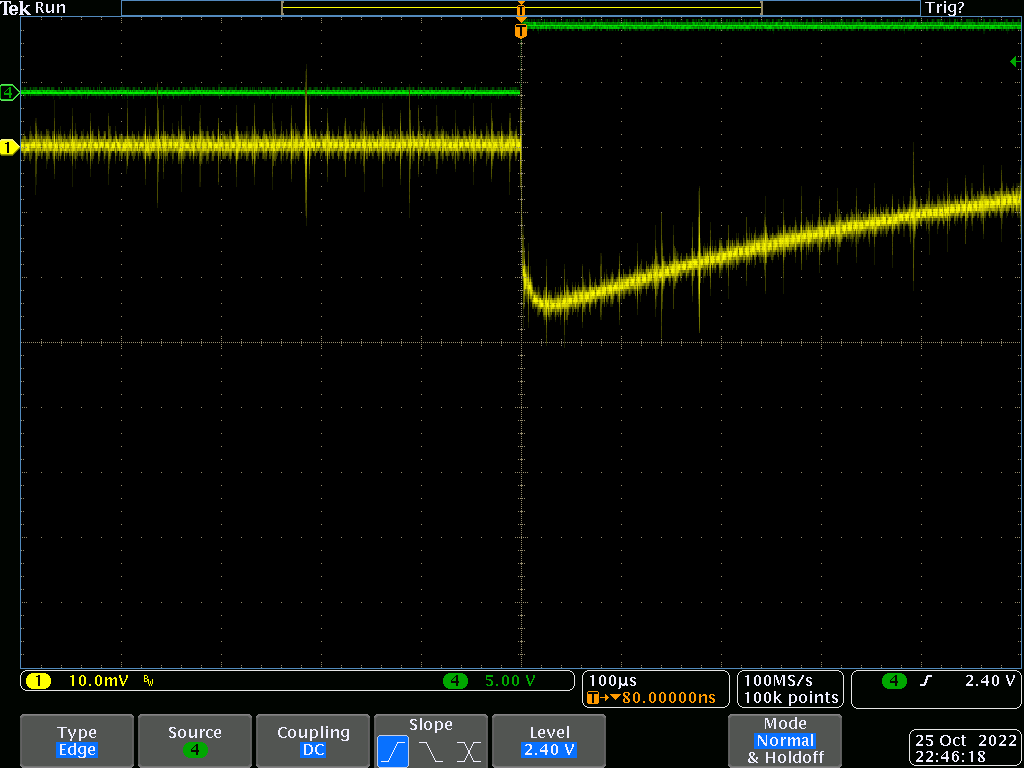This screenshot has height=768, width=1024.
Task: Open the Mode Normal & Holdoff menu
Action: pyautogui.click(x=785, y=741)
